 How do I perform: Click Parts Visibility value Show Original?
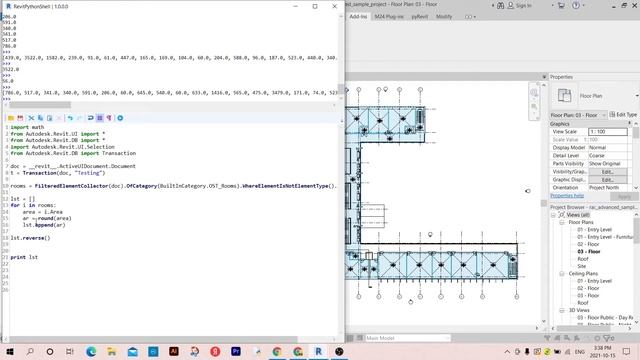pyautogui.click(x=608, y=164)
